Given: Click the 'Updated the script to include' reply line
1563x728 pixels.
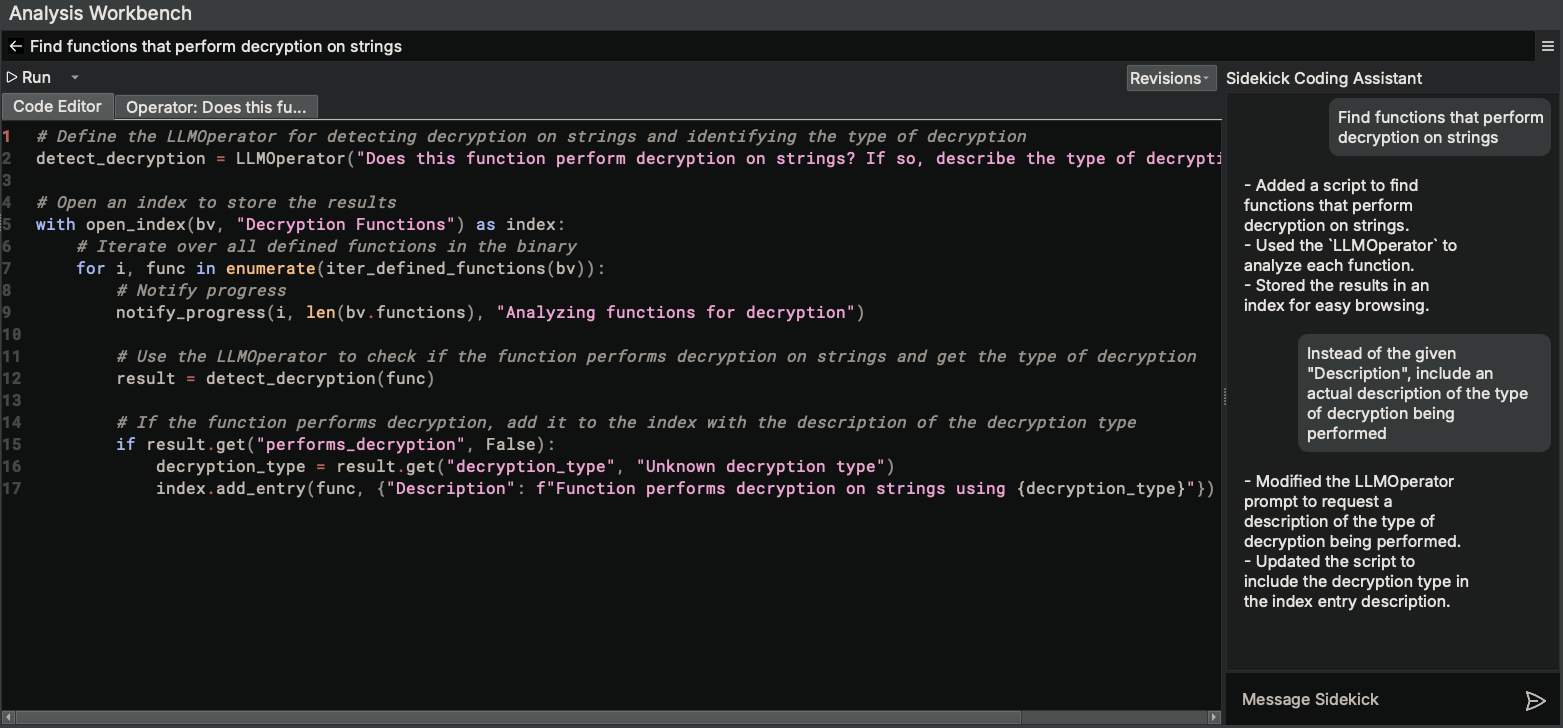Looking at the screenshot, I should [x=1356, y=581].
